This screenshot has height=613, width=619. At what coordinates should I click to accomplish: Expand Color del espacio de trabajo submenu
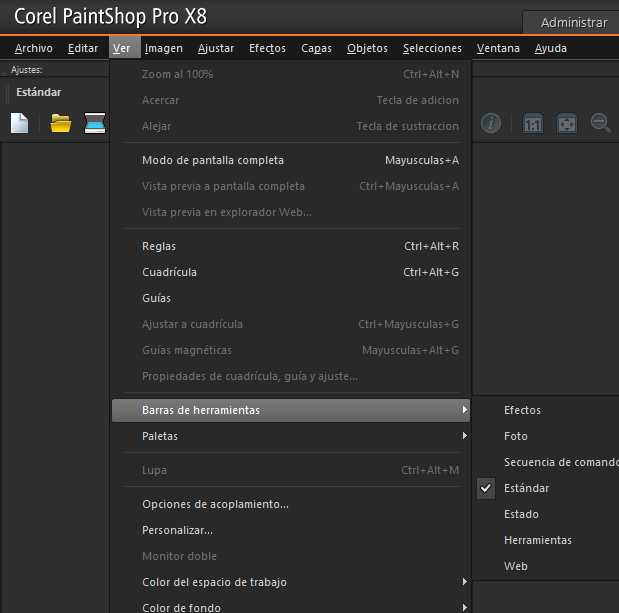tap(291, 582)
